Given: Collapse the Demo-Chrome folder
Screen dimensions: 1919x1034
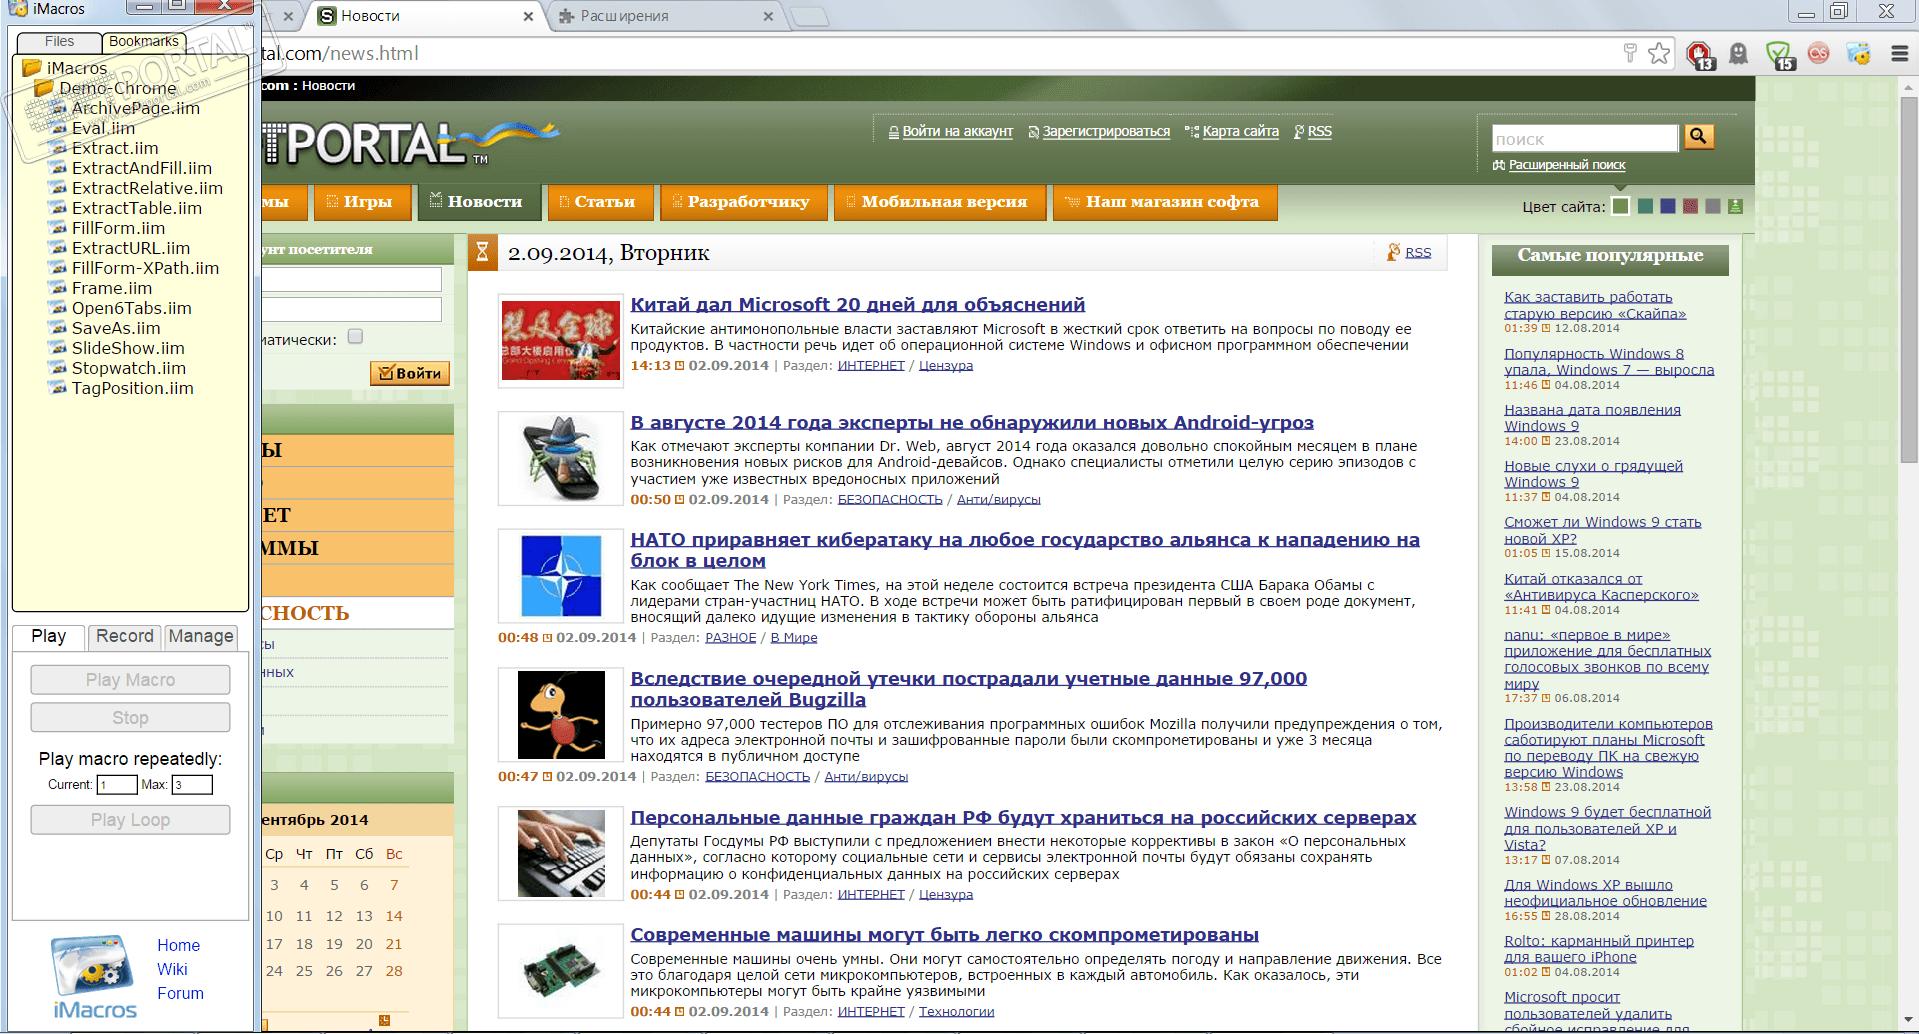Looking at the screenshot, I should (43, 88).
